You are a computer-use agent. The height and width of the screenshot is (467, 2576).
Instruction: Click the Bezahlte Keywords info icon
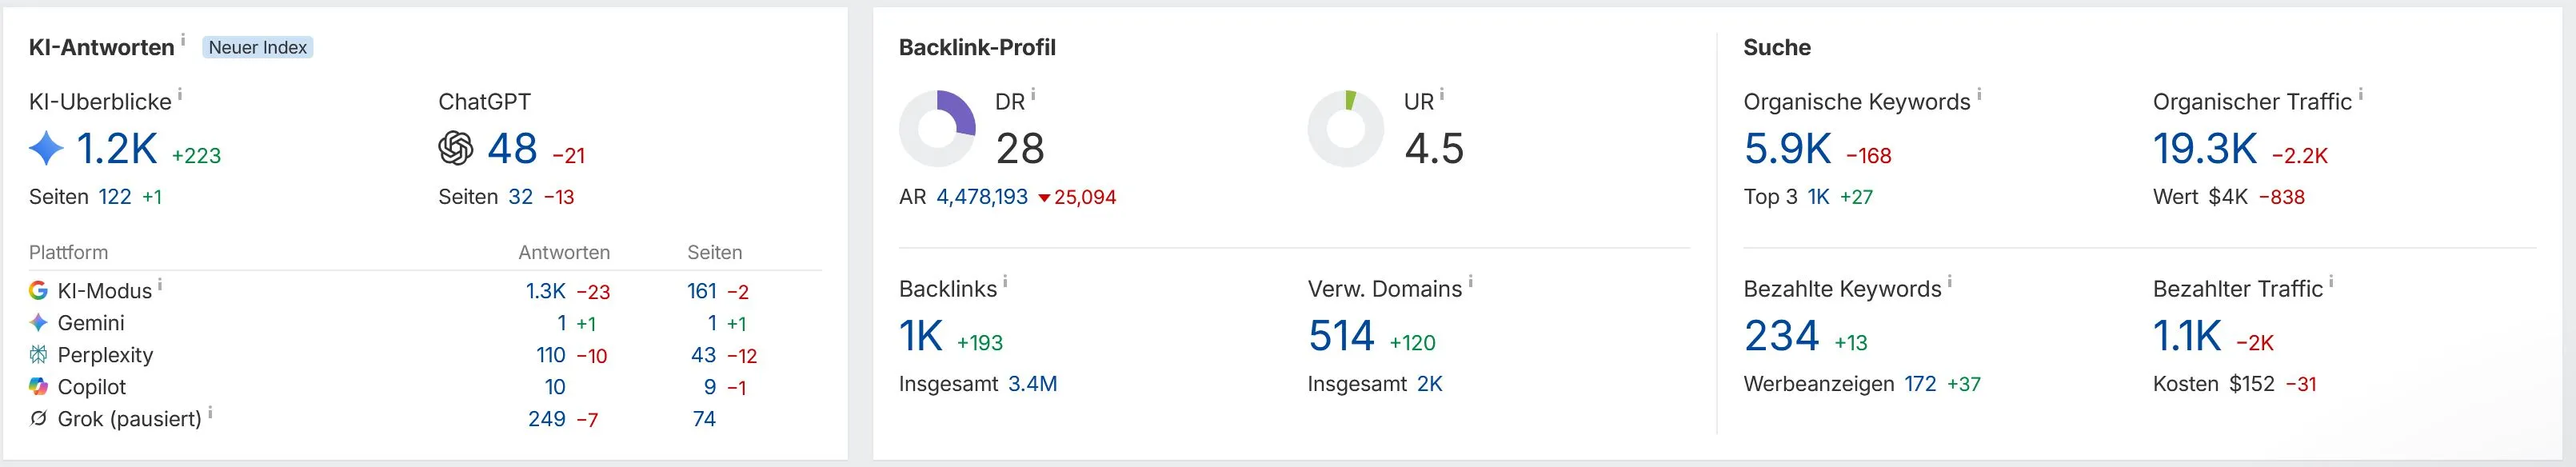point(1950,283)
